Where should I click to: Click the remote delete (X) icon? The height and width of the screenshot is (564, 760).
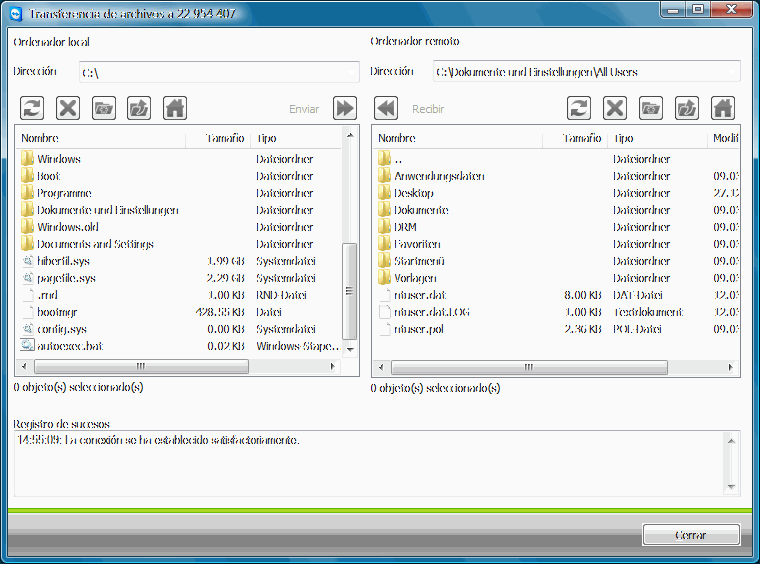[x=615, y=108]
